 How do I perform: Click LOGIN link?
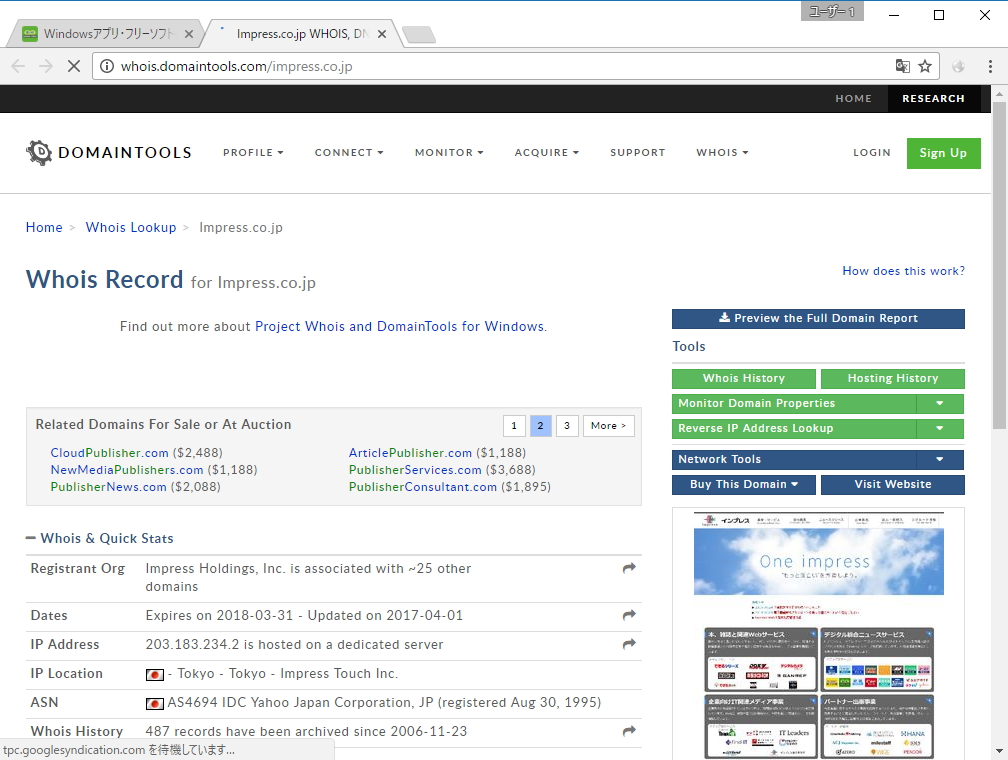coord(872,152)
